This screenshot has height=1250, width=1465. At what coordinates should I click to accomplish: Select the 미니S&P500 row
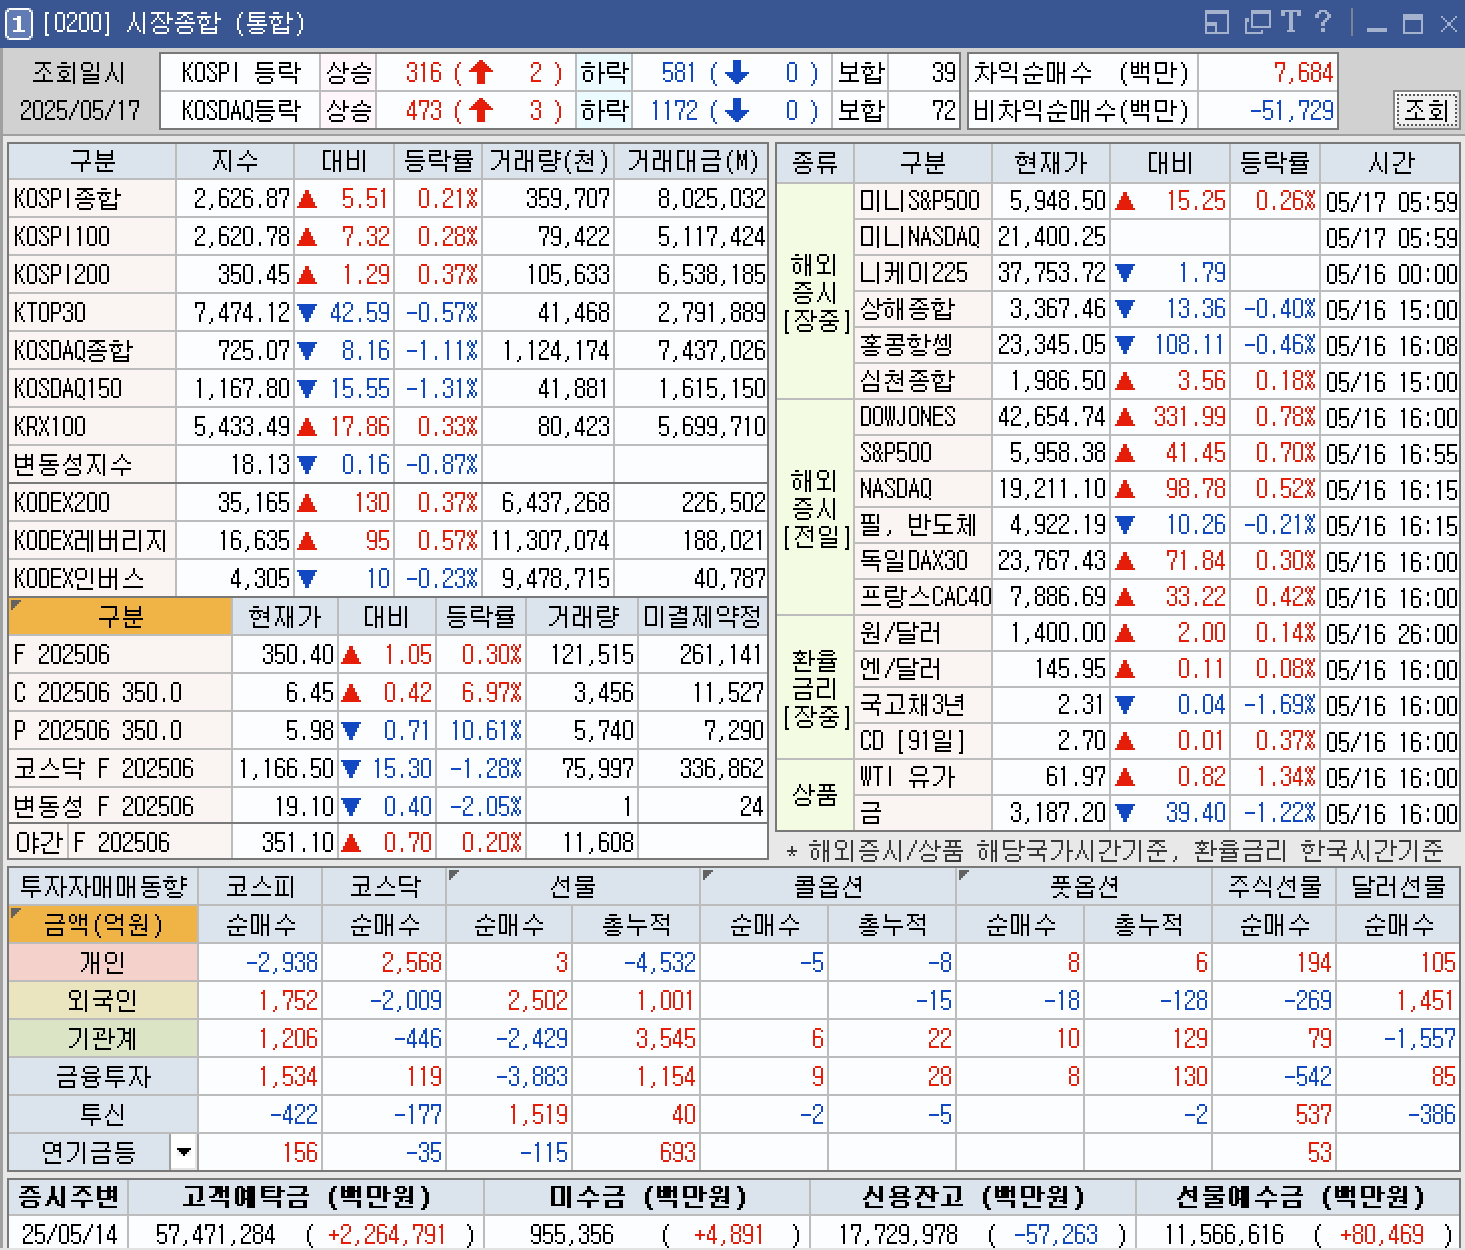coord(1157,201)
